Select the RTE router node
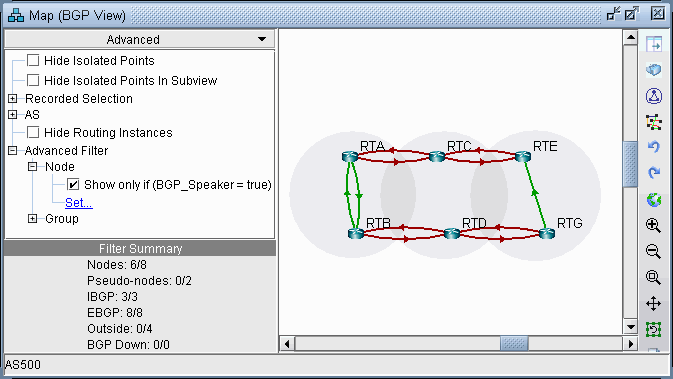Screen dimensions: 673x379 click(x=523, y=156)
